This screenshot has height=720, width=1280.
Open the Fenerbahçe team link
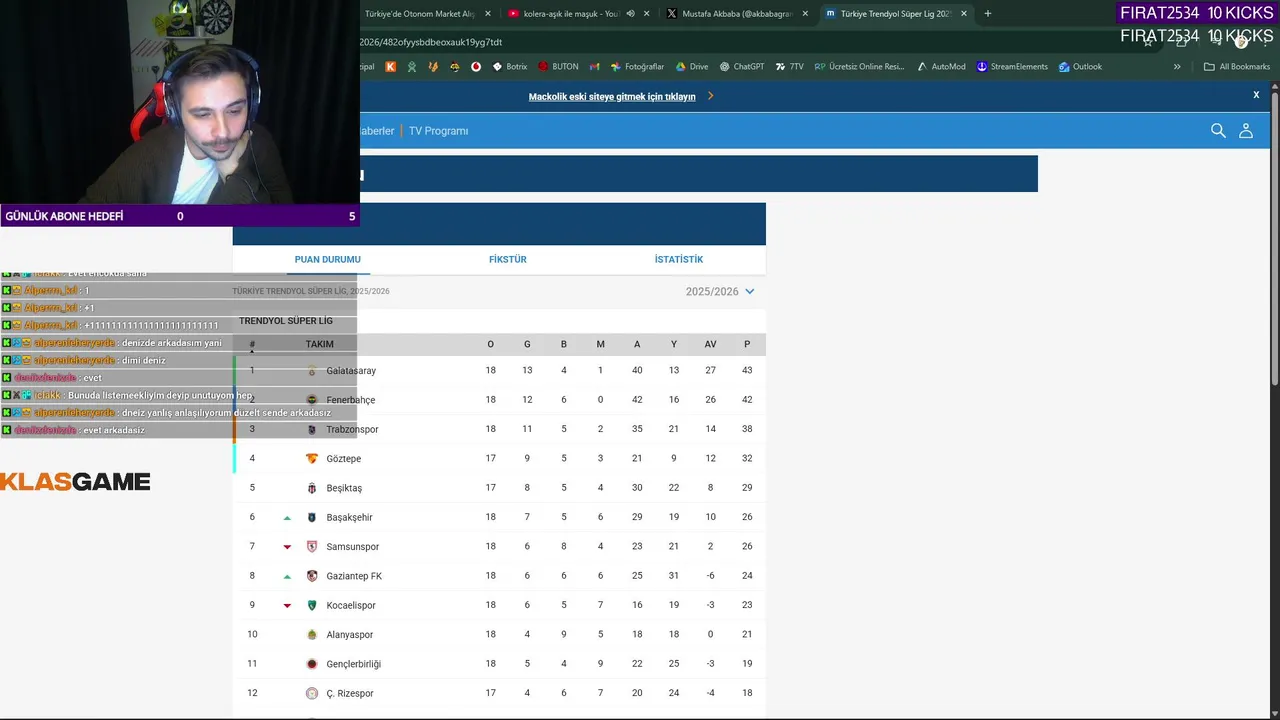[351, 400]
